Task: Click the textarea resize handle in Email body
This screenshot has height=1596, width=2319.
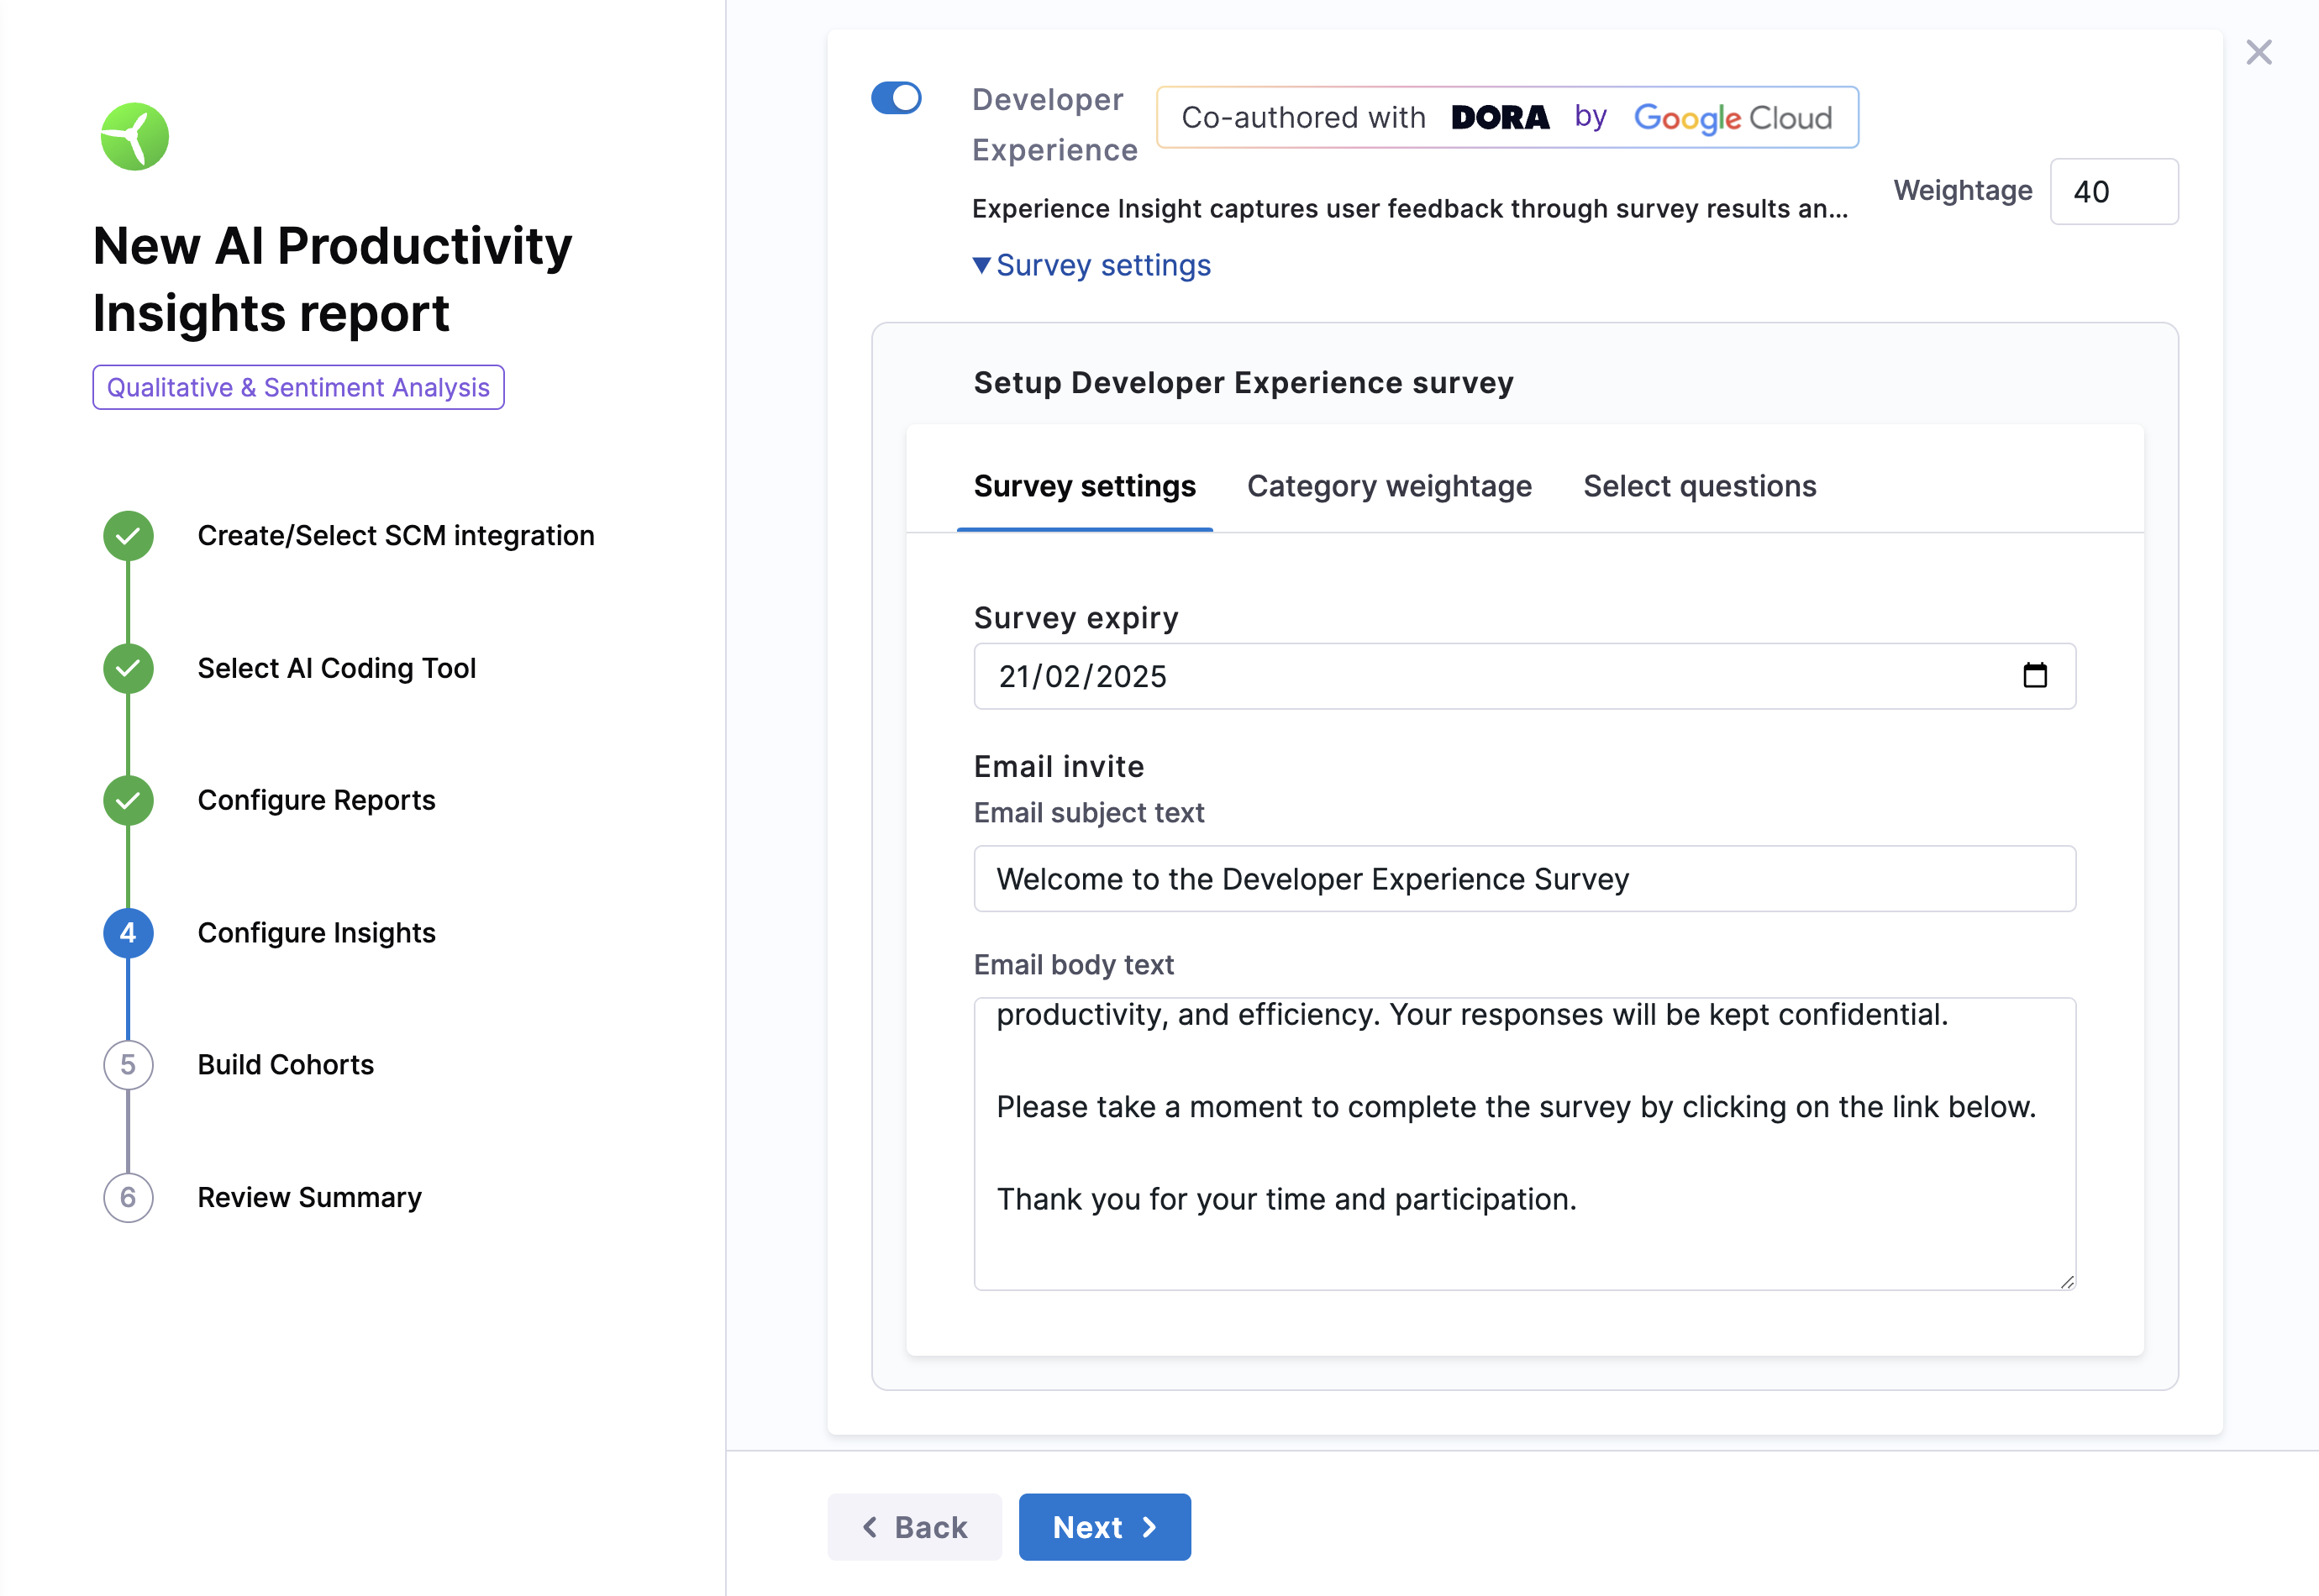Action: [x=2066, y=1281]
